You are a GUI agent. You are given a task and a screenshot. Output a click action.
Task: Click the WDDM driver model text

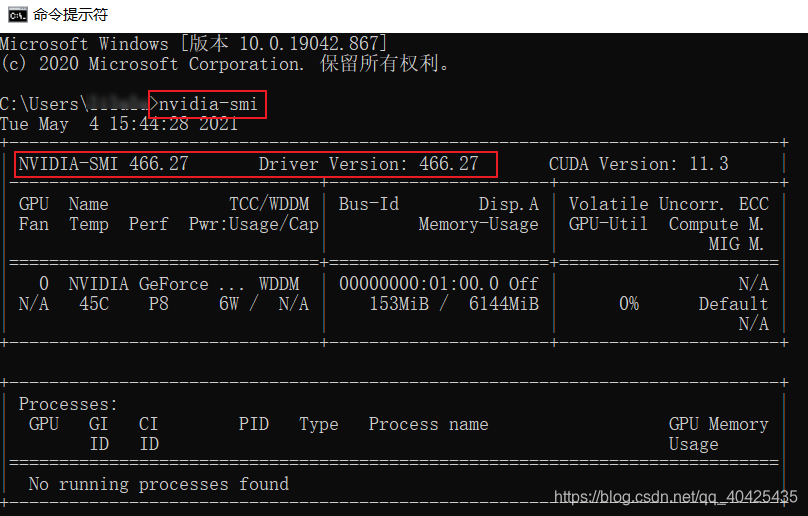[279, 284]
